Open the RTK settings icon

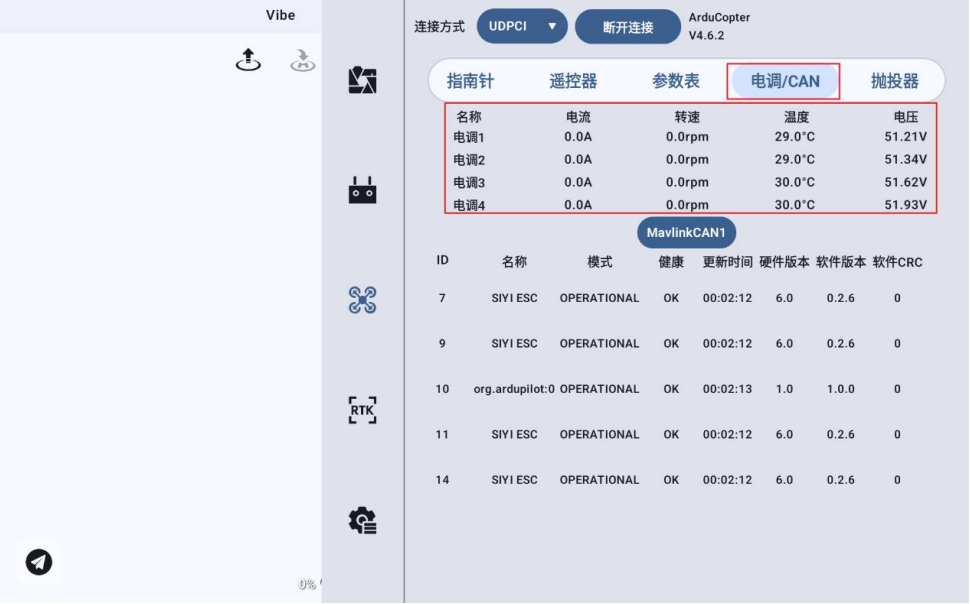362,410
